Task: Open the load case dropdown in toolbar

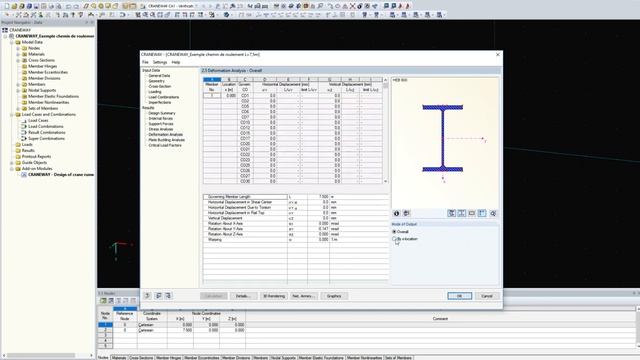Action: point(196,6)
